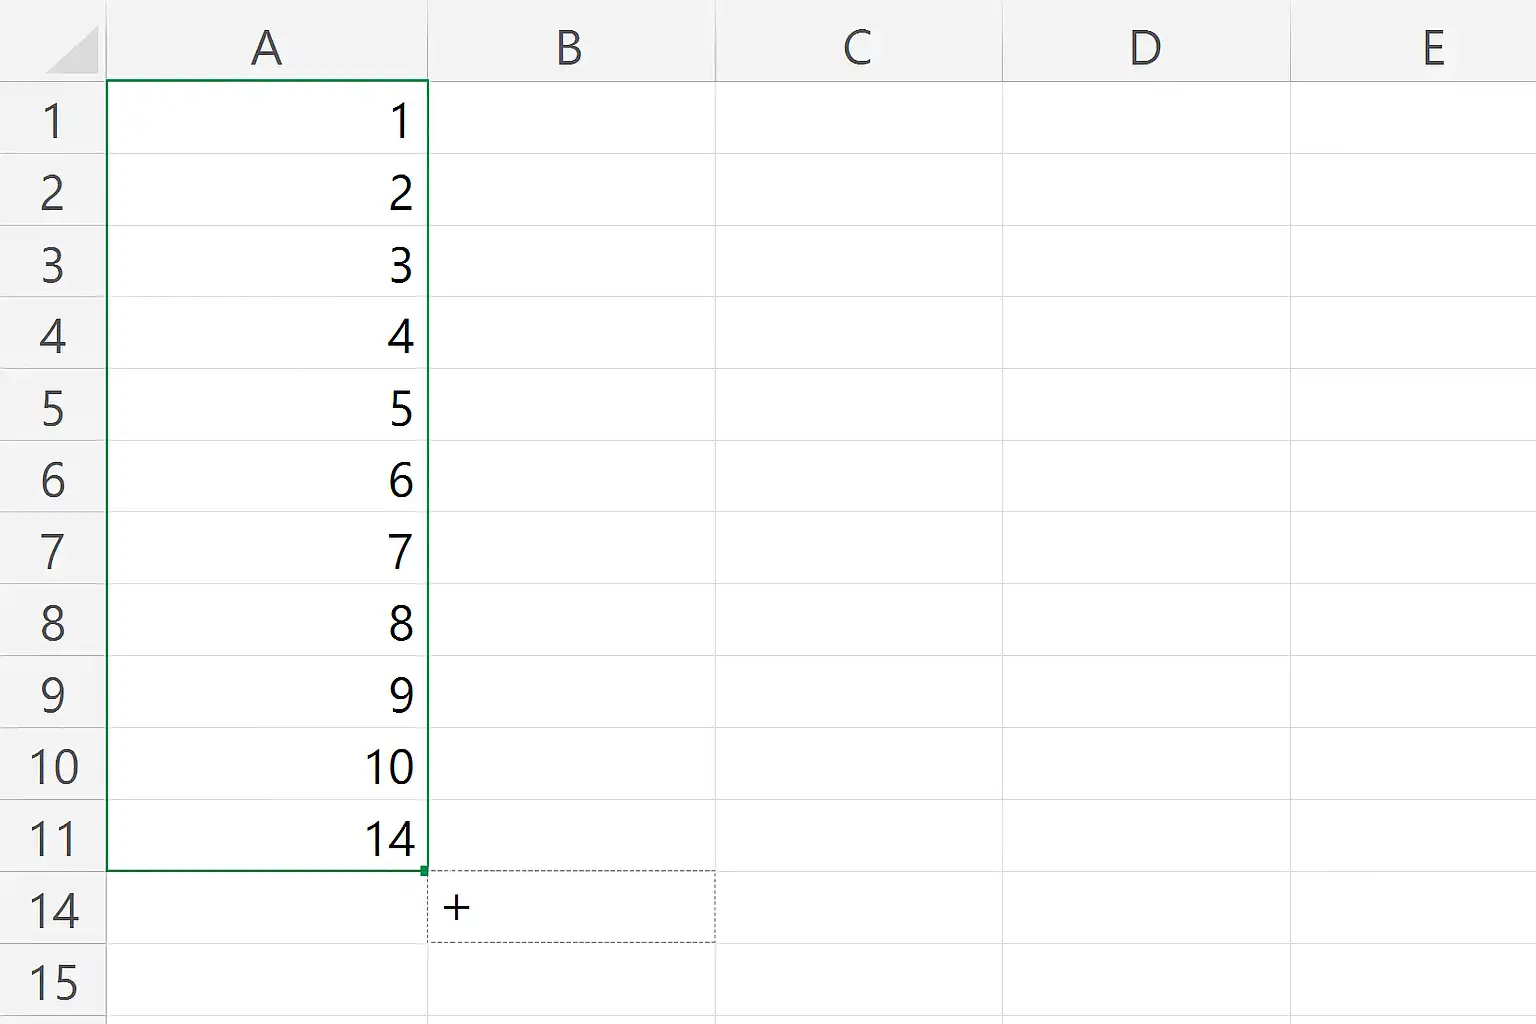
Task: Select row 5 header
Action: tap(52, 408)
